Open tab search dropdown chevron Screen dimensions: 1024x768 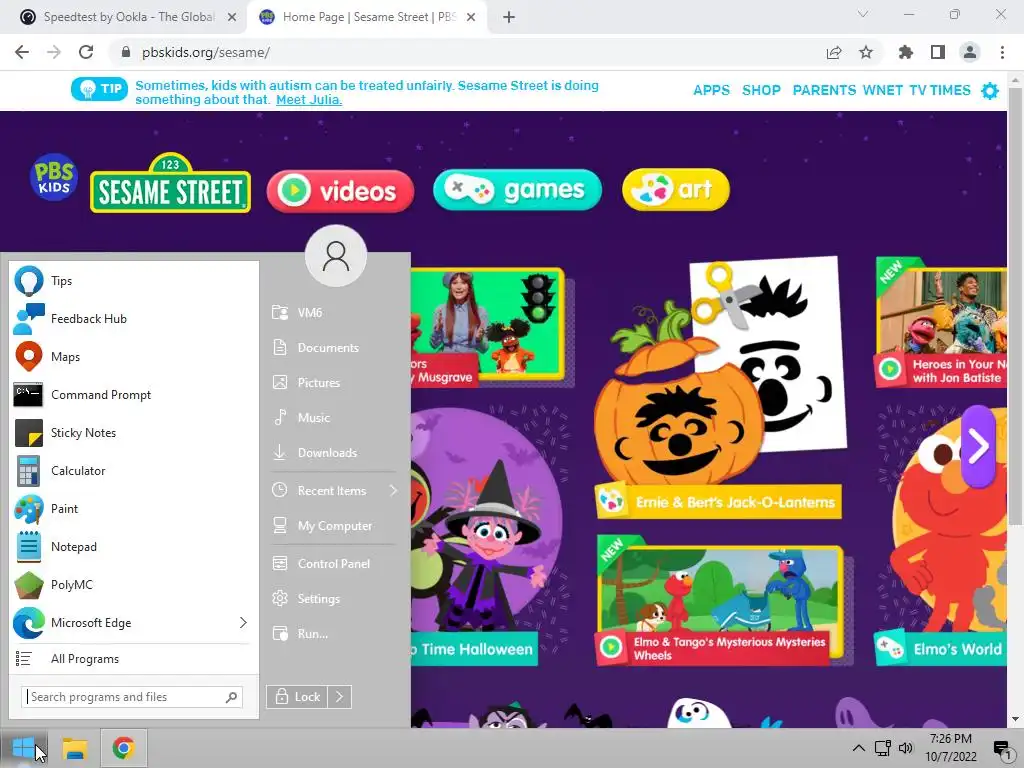pyautogui.click(x=863, y=14)
